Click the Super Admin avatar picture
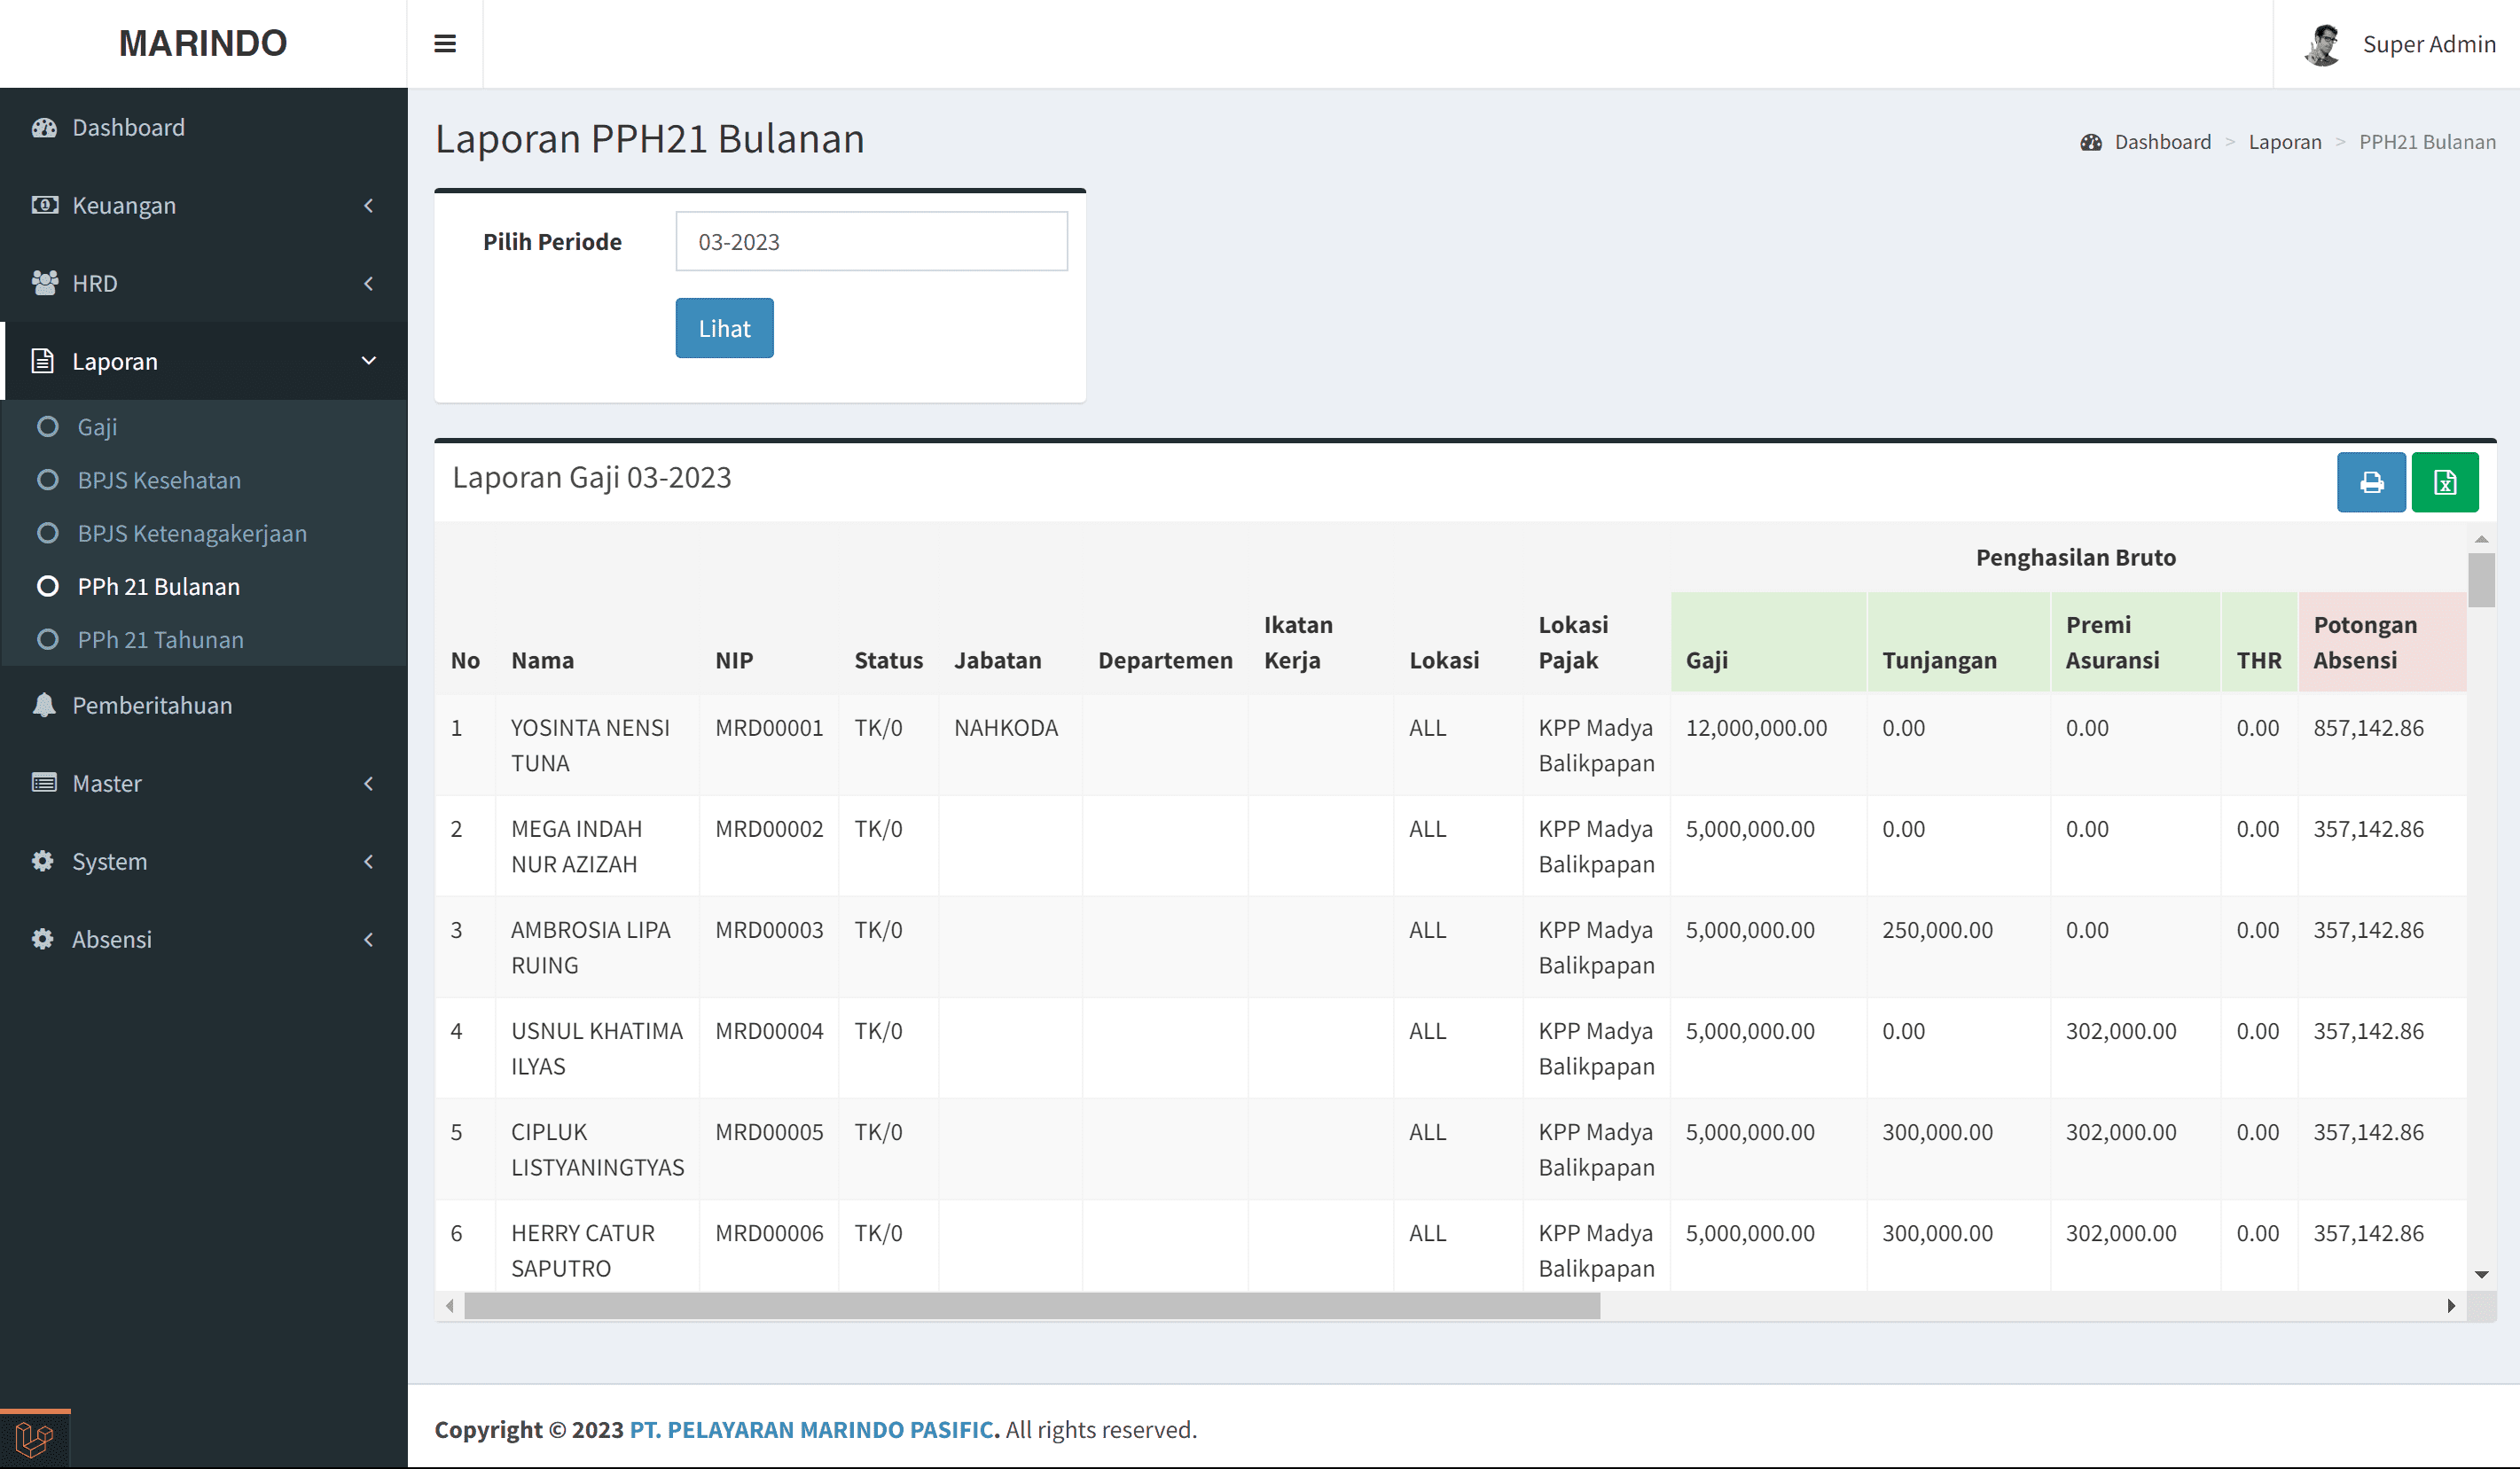 click(2322, 44)
